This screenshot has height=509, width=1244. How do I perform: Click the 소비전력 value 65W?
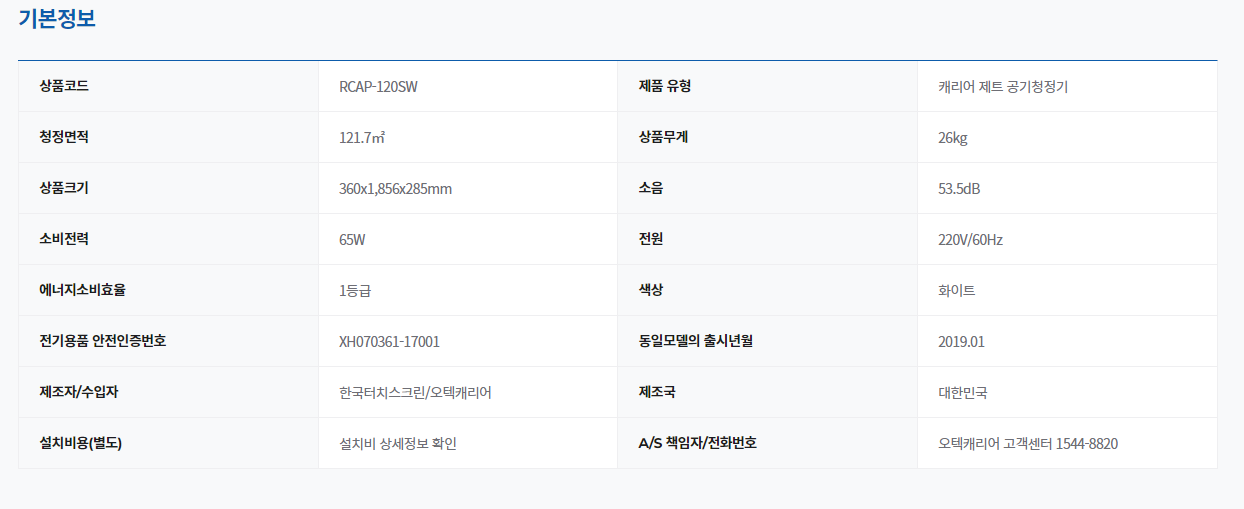[x=353, y=240]
